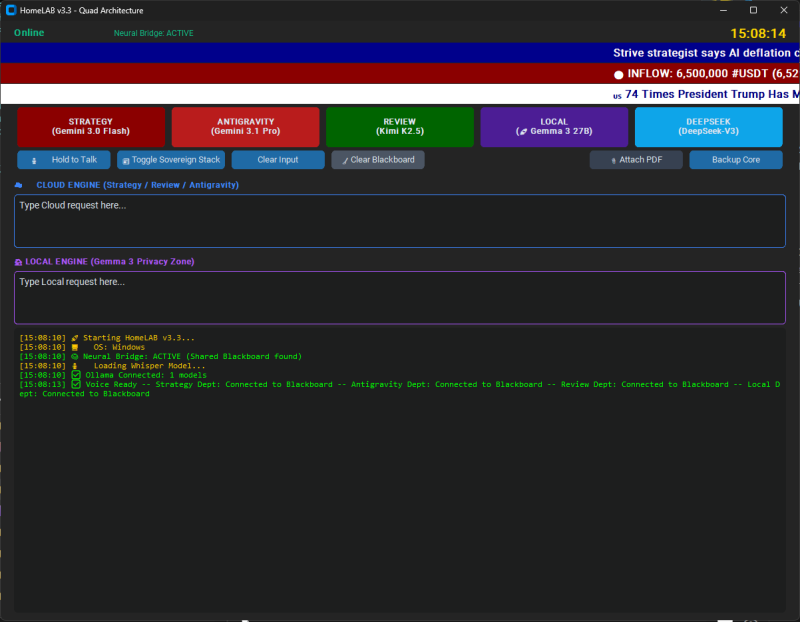Click the broom icon on Clear Blackboard

click(x=345, y=161)
